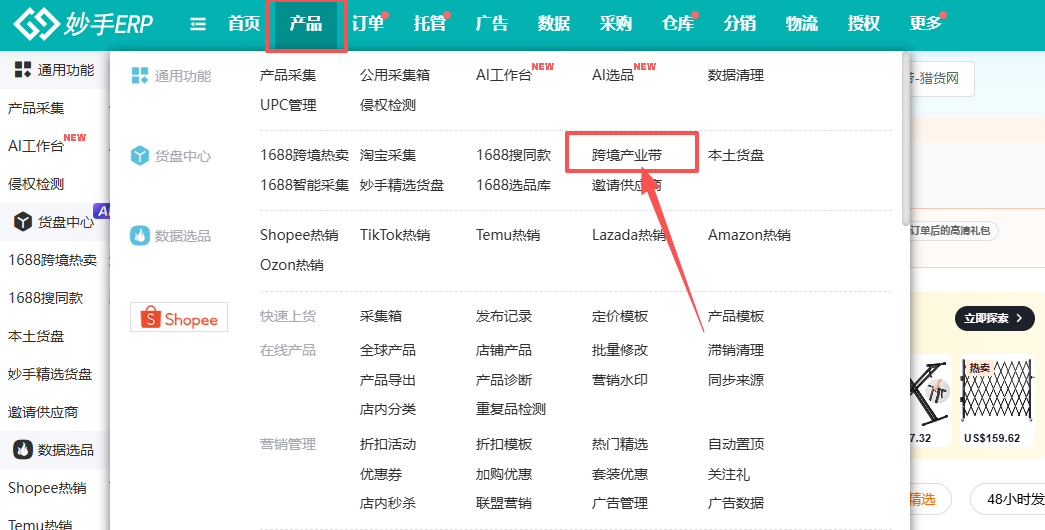Open the 授权 top menu
The image size is (1045, 530).
coord(864,23)
